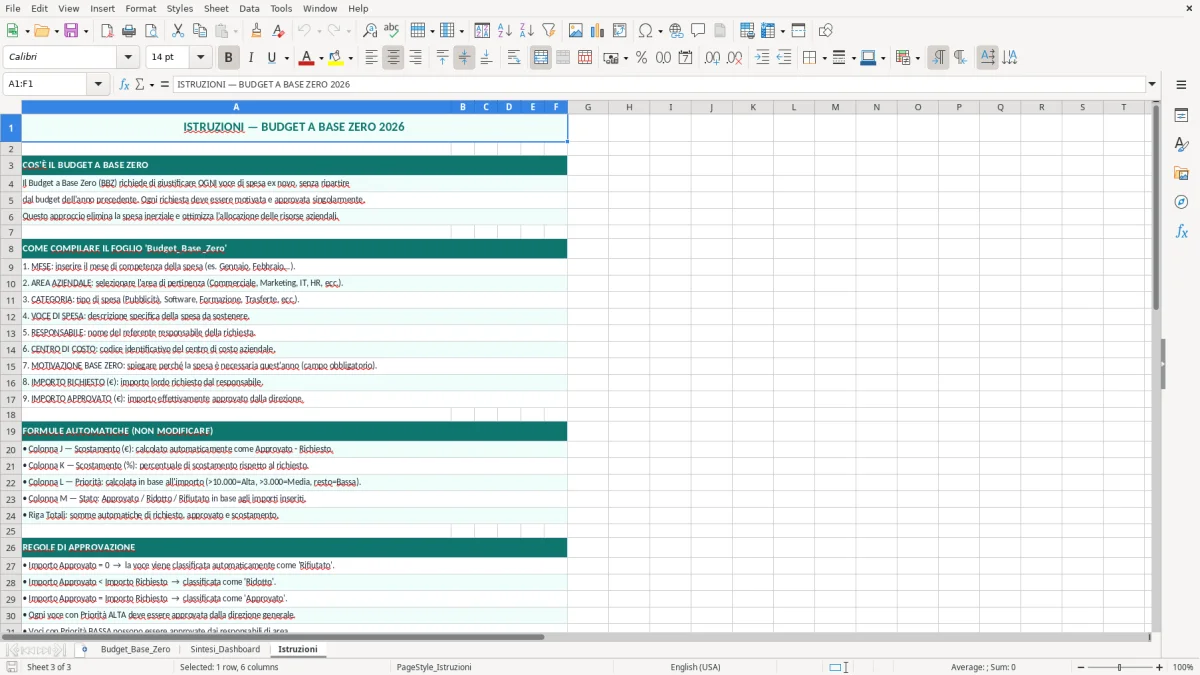Open the Tools menu
The height and width of the screenshot is (675, 1200).
point(281,8)
